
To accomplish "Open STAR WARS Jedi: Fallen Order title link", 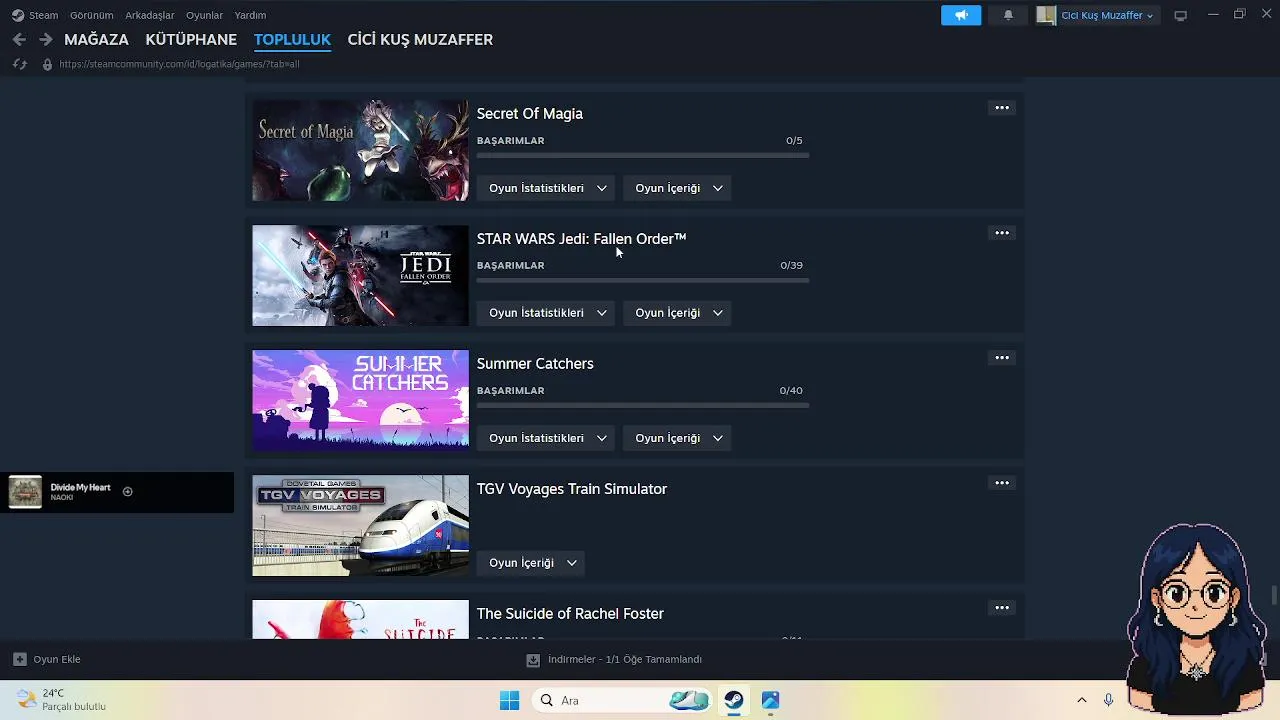I will [x=581, y=239].
